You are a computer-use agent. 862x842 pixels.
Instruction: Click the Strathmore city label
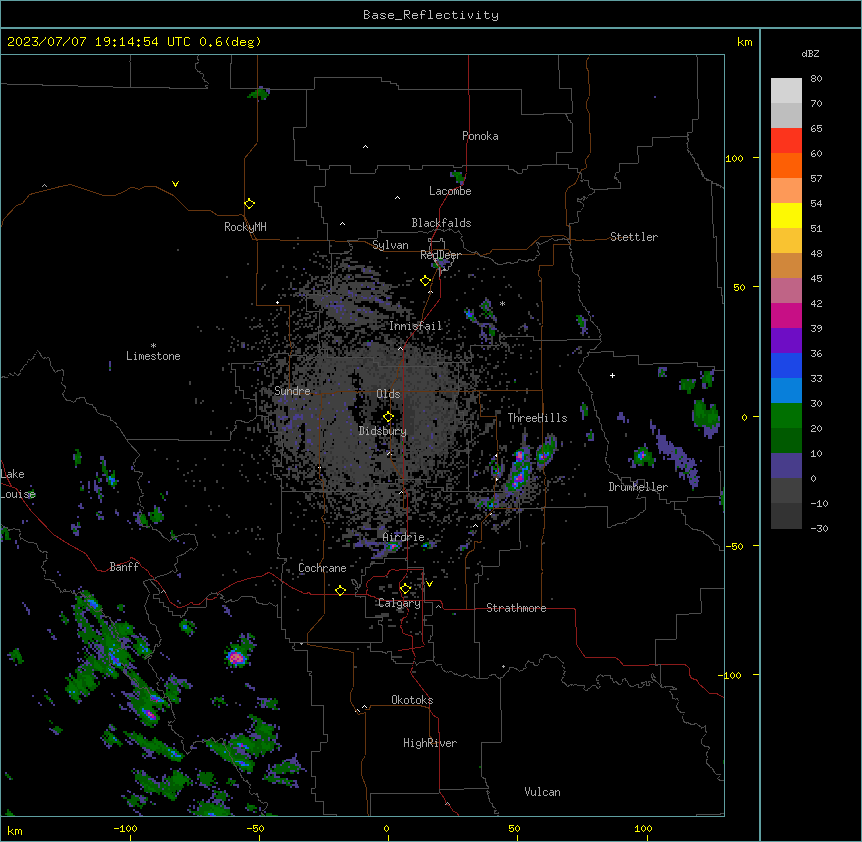point(516,608)
